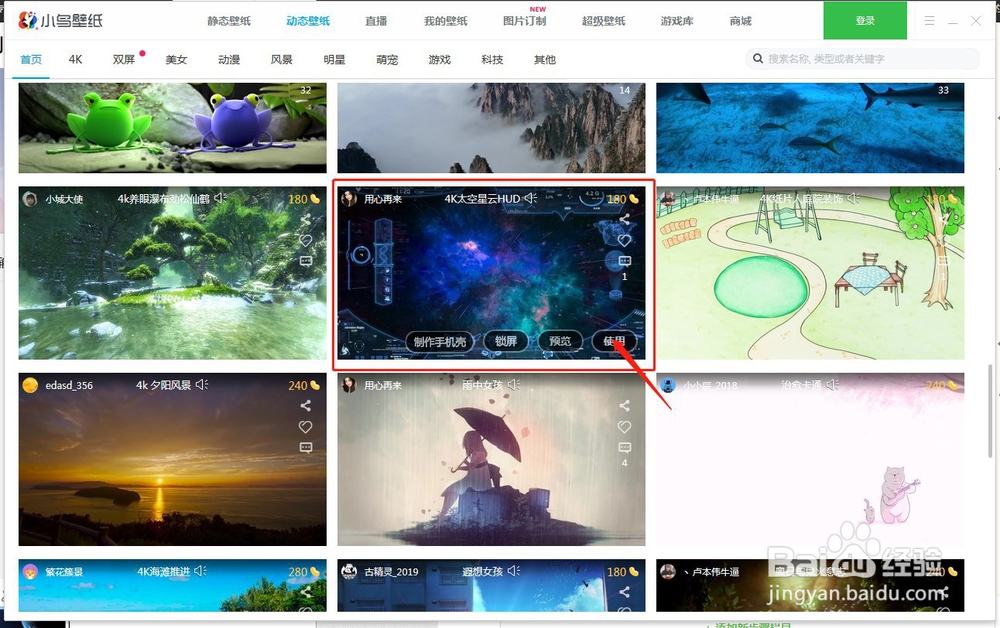1000x628 pixels.
Task: Toggle sound icon on 遐想女孩 card
Action: 513,571
